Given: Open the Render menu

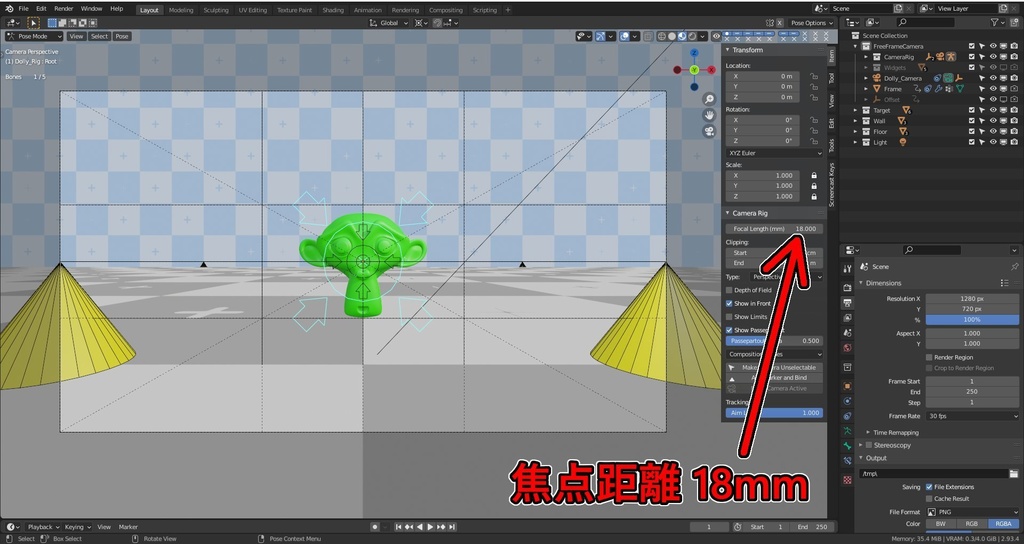Looking at the screenshot, I should [x=63, y=8].
